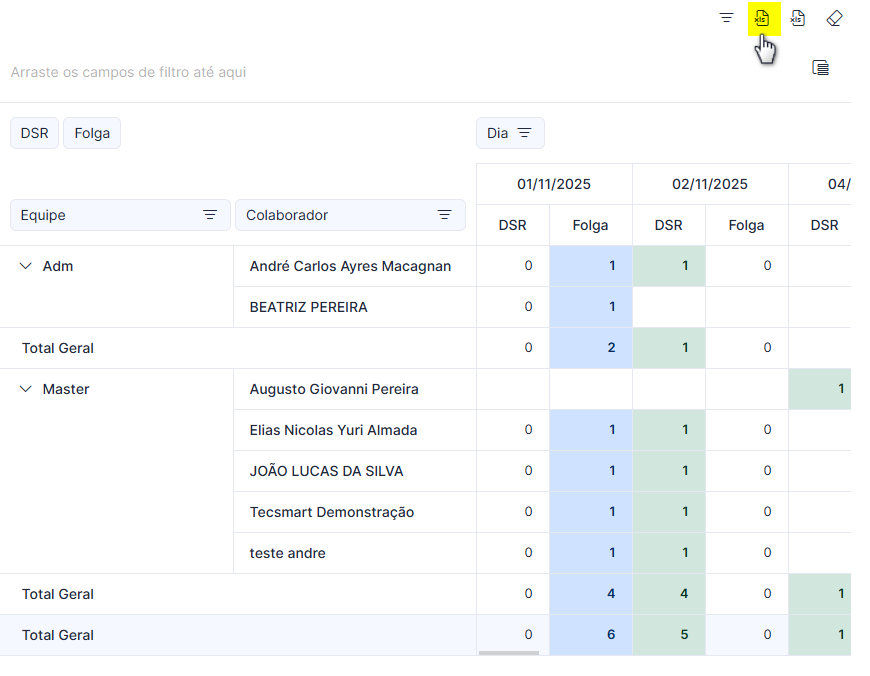Open the field chooser list icon
The height and width of the screenshot is (676, 870).
point(821,68)
